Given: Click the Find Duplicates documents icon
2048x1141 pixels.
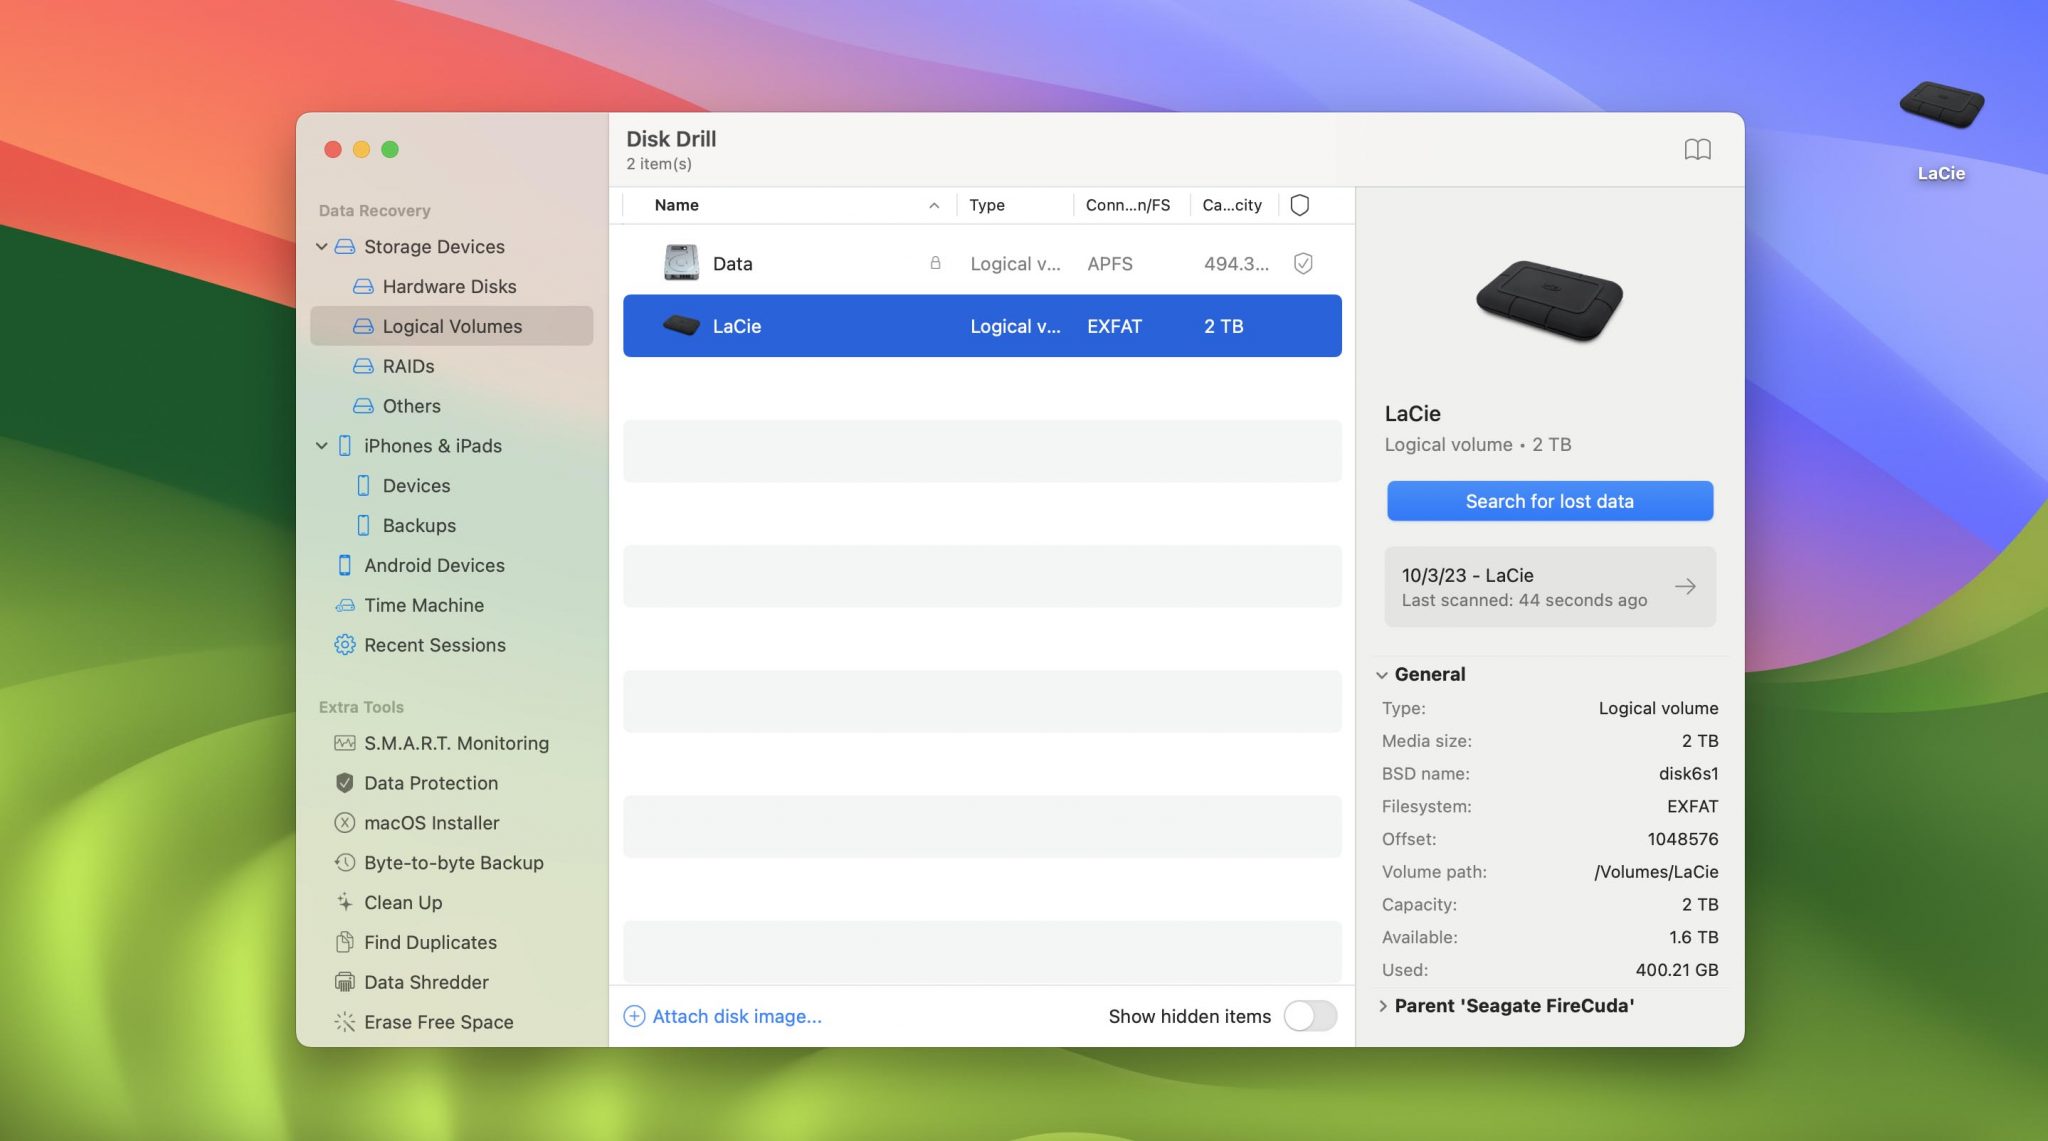Looking at the screenshot, I should tap(345, 942).
